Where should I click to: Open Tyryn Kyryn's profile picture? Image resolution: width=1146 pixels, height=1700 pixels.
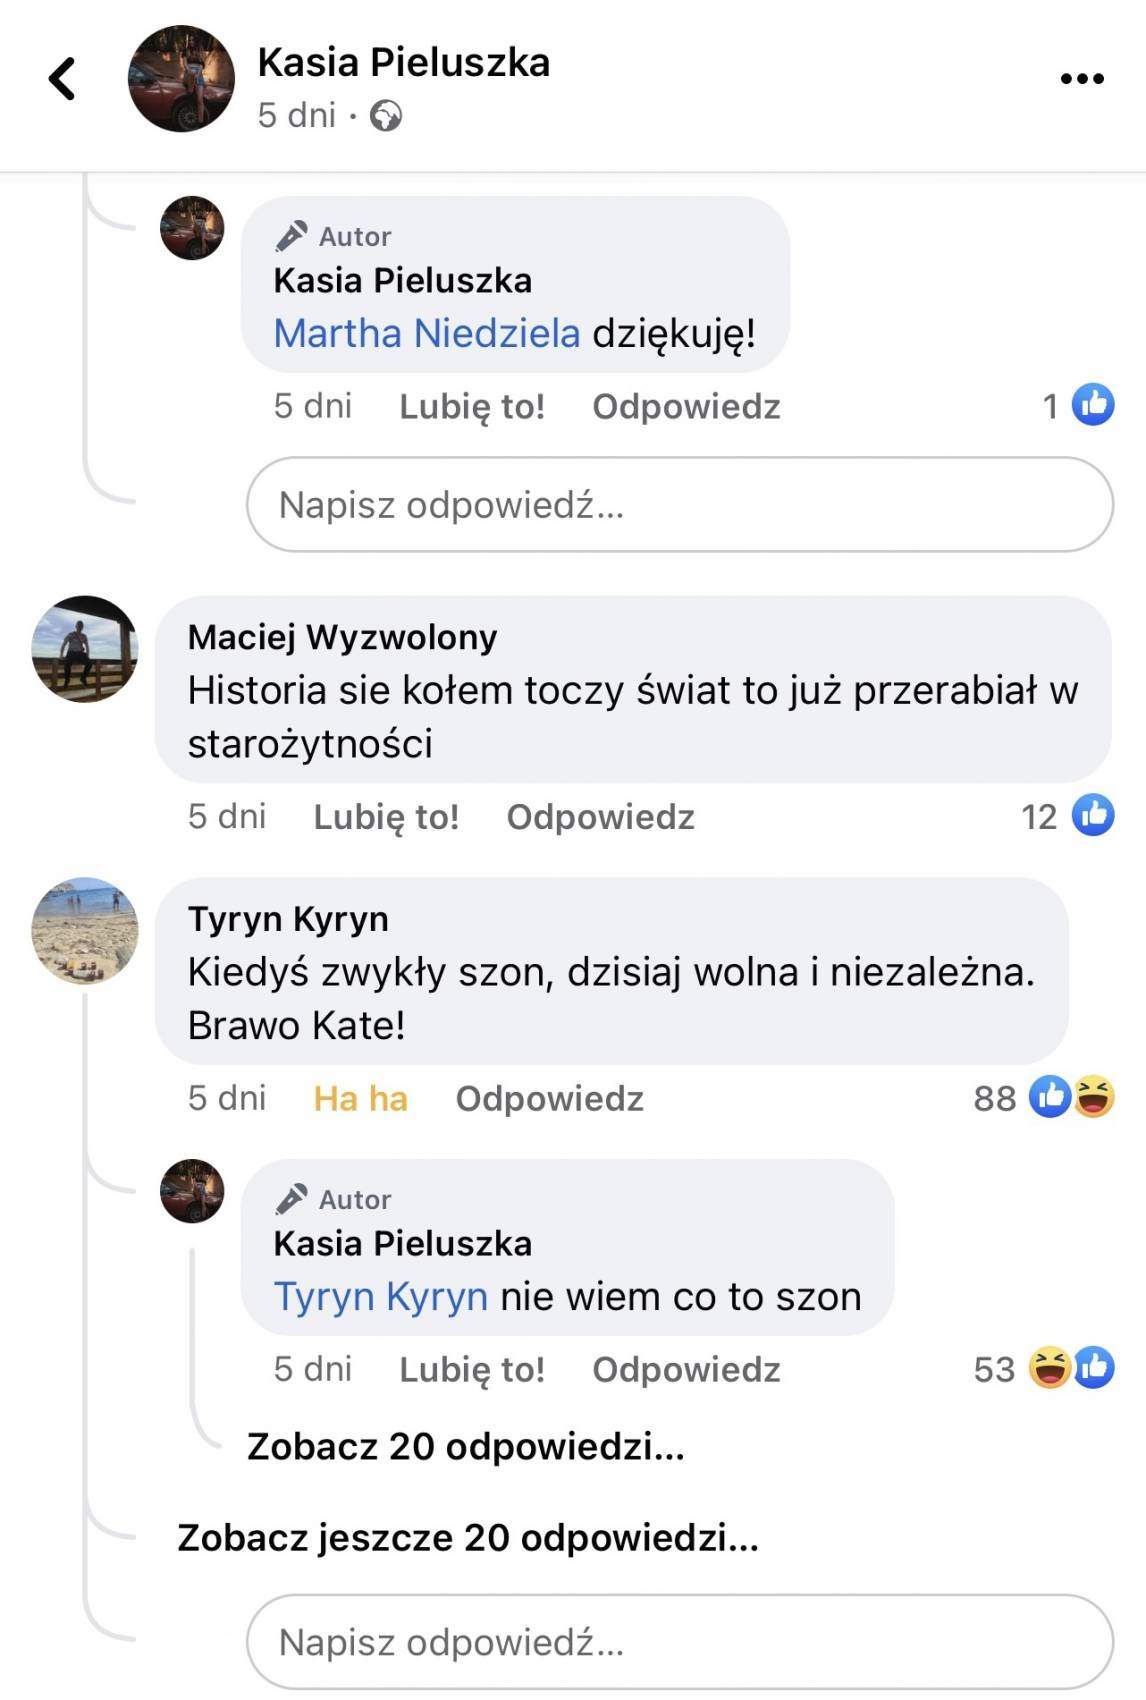pos(85,930)
